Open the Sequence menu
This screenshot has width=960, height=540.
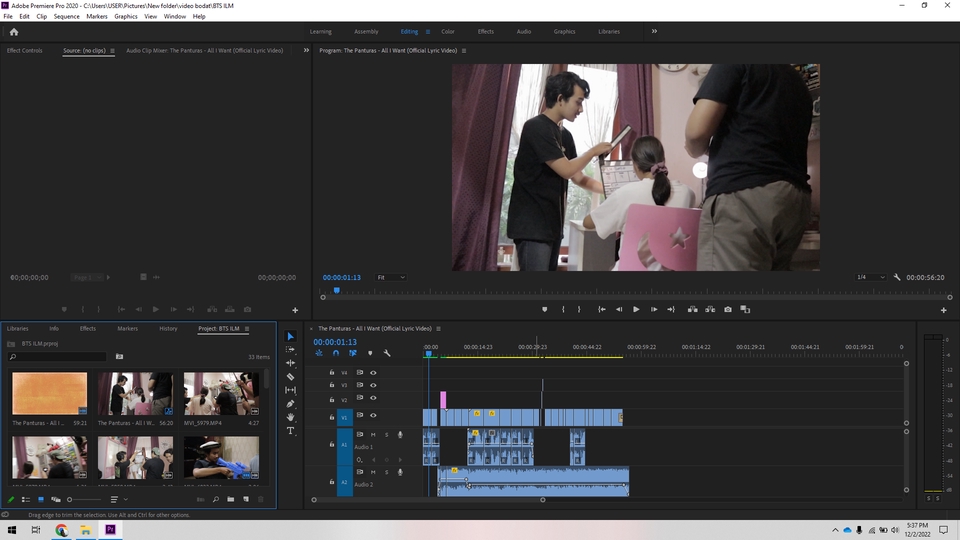[x=66, y=17]
